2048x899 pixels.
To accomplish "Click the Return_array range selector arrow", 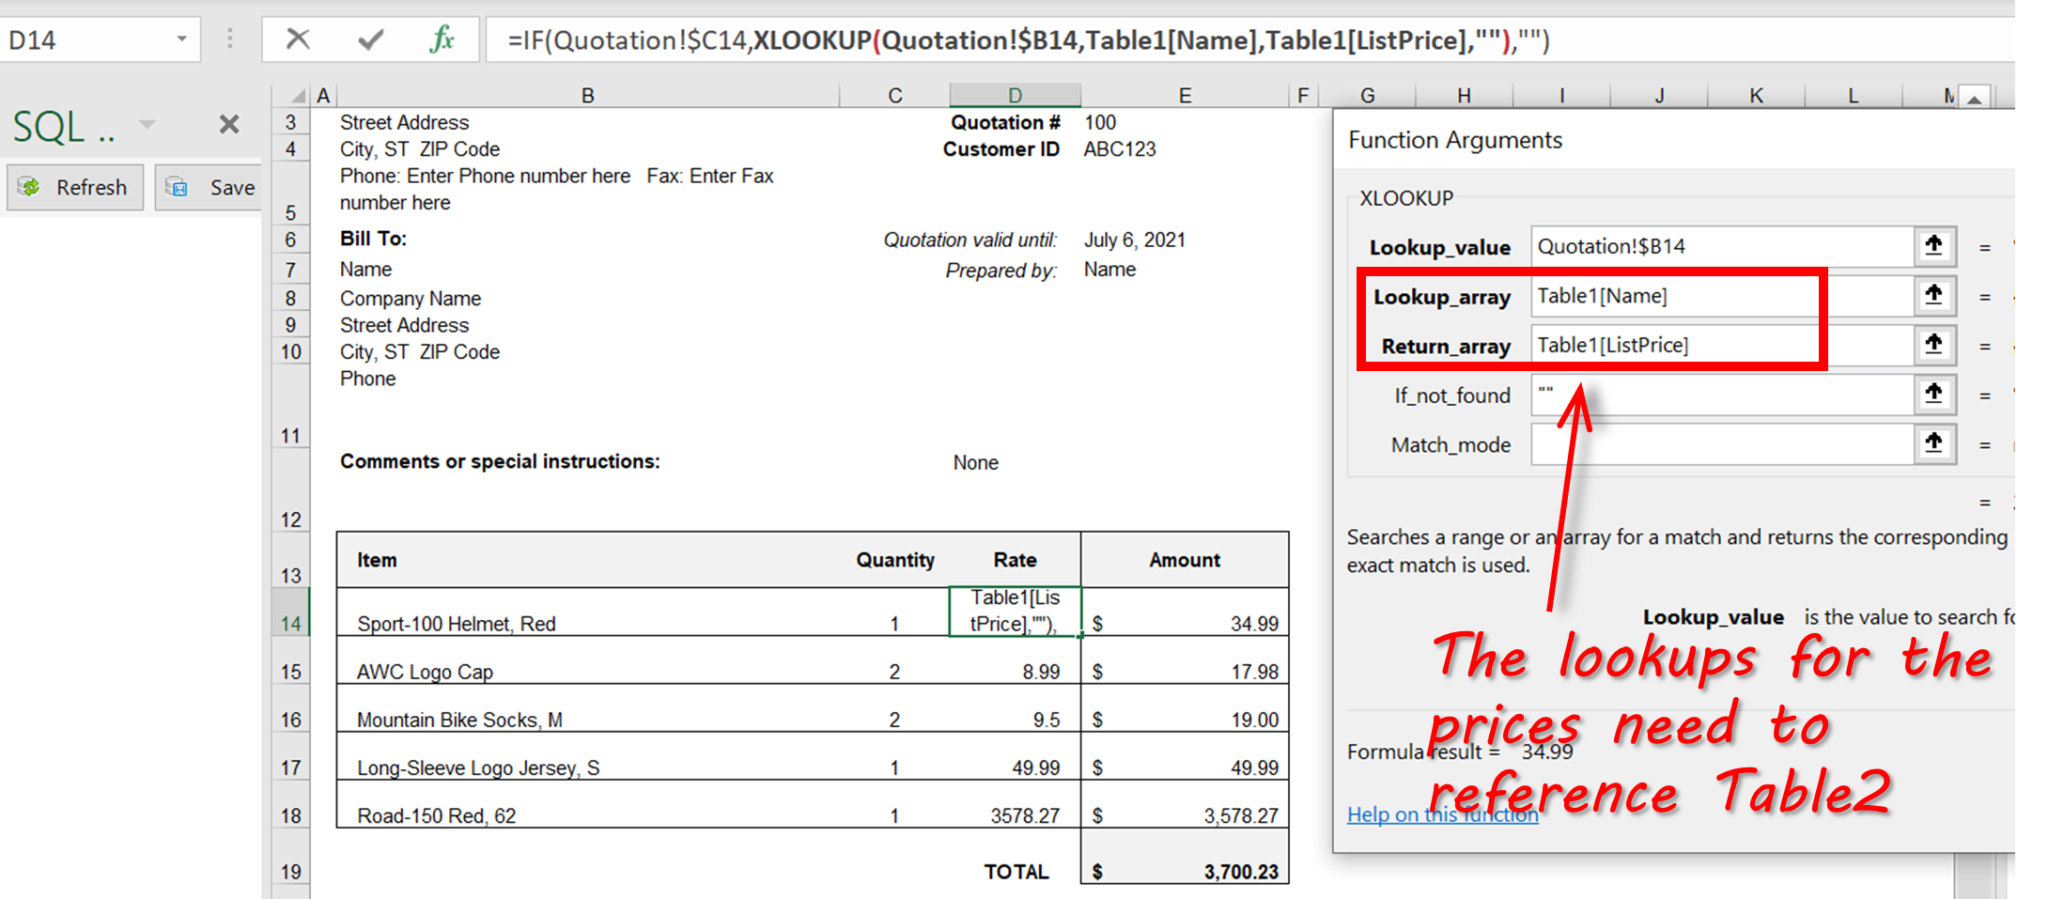I will click(1933, 345).
